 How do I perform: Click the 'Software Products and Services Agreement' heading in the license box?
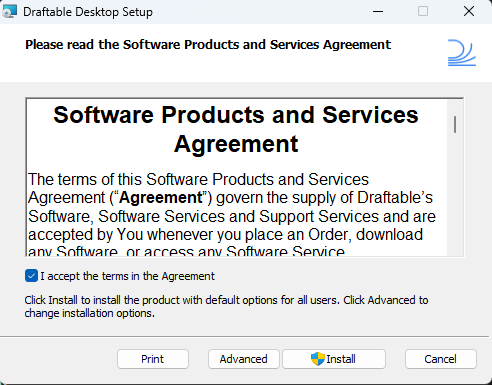236,129
